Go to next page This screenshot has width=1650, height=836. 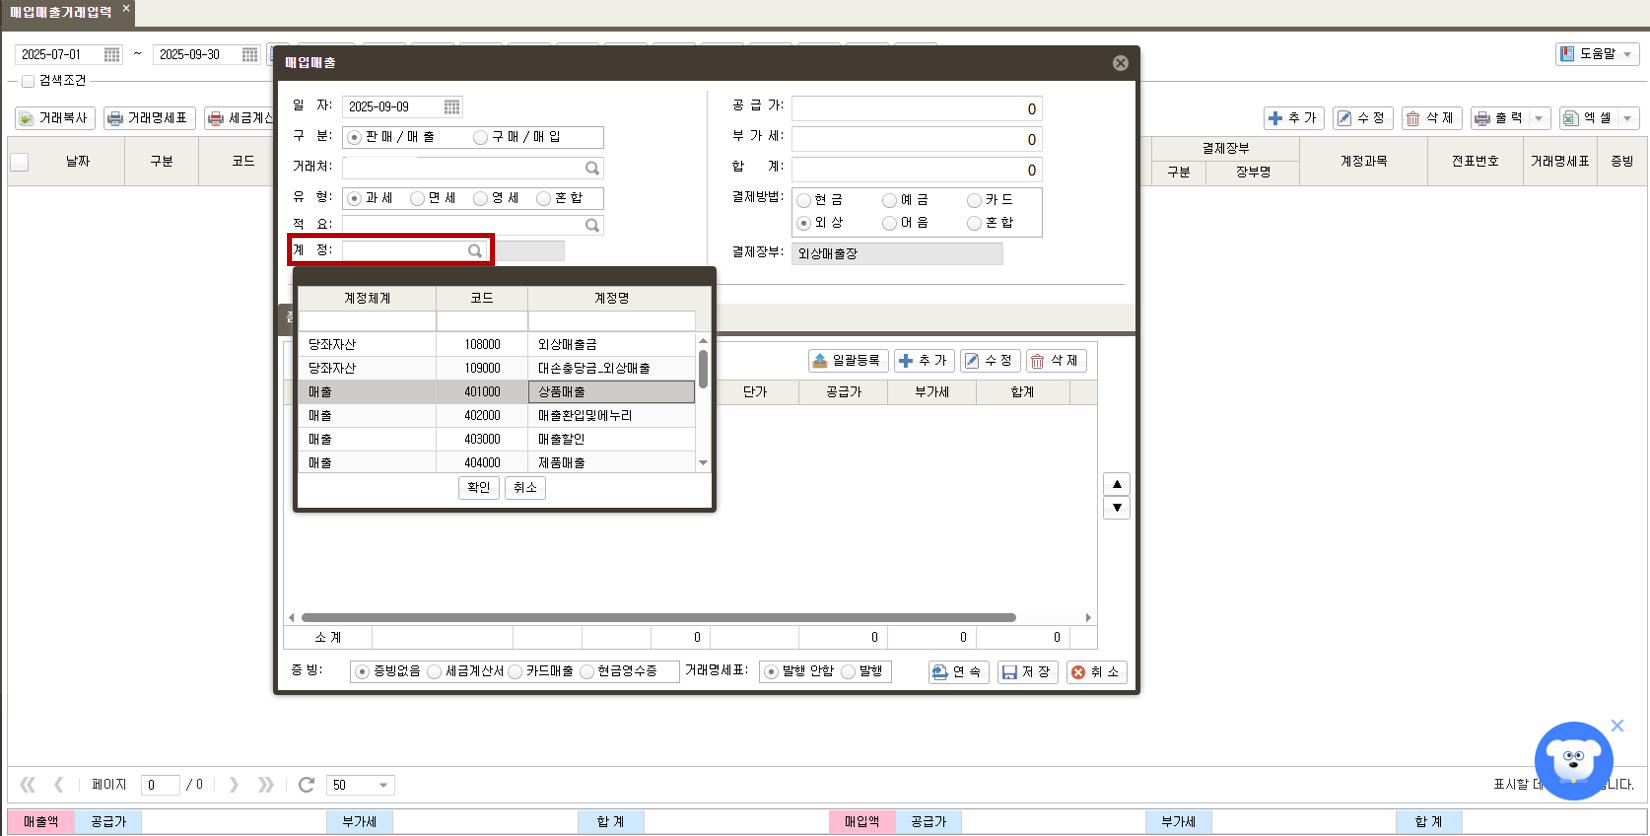tap(234, 785)
